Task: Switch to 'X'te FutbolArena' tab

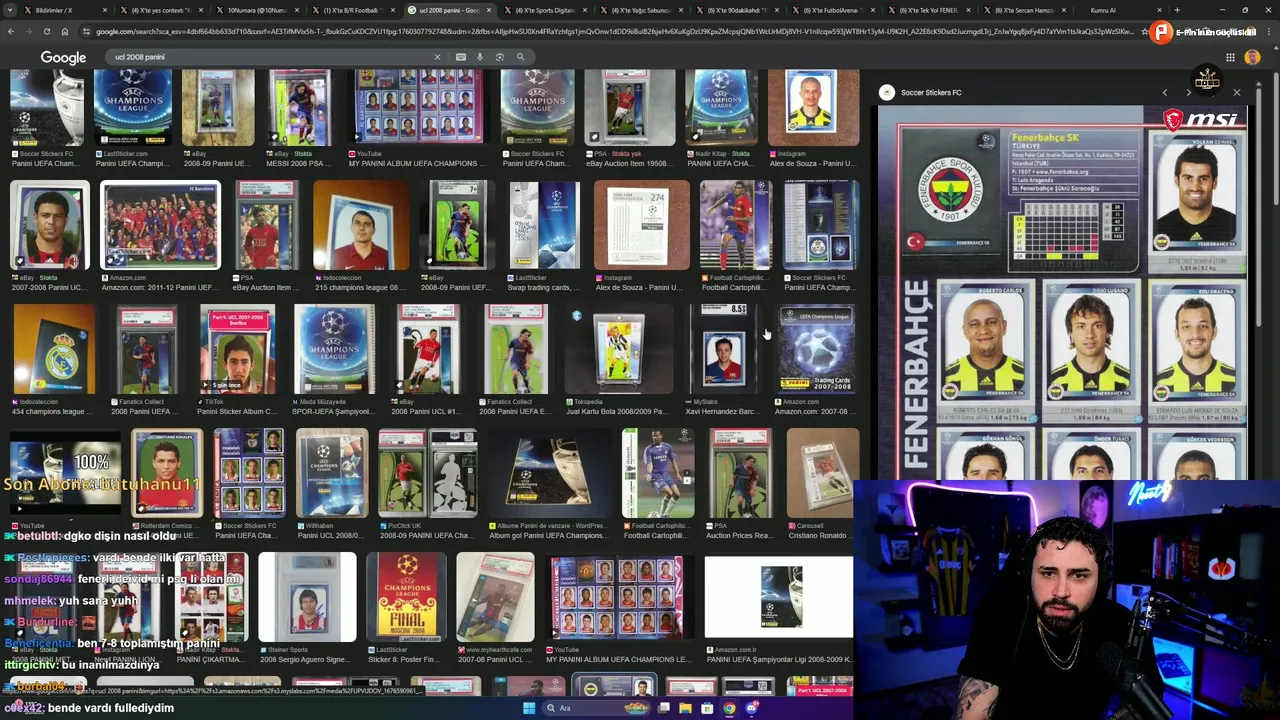Action: pyautogui.click(x=832, y=10)
